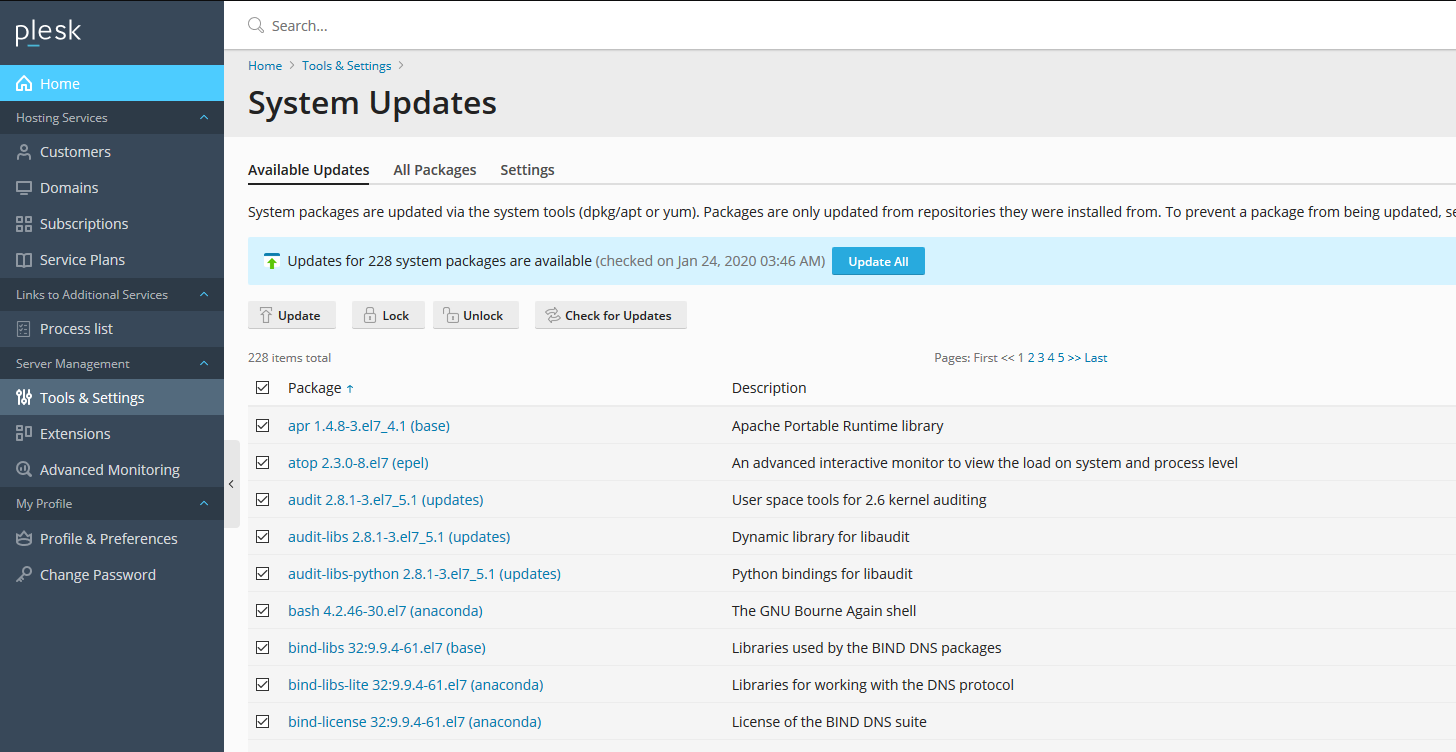Uncheck the bash 4.2.46-30.el7 checkbox
Viewport: 1456px width, 752px height.
click(x=263, y=611)
